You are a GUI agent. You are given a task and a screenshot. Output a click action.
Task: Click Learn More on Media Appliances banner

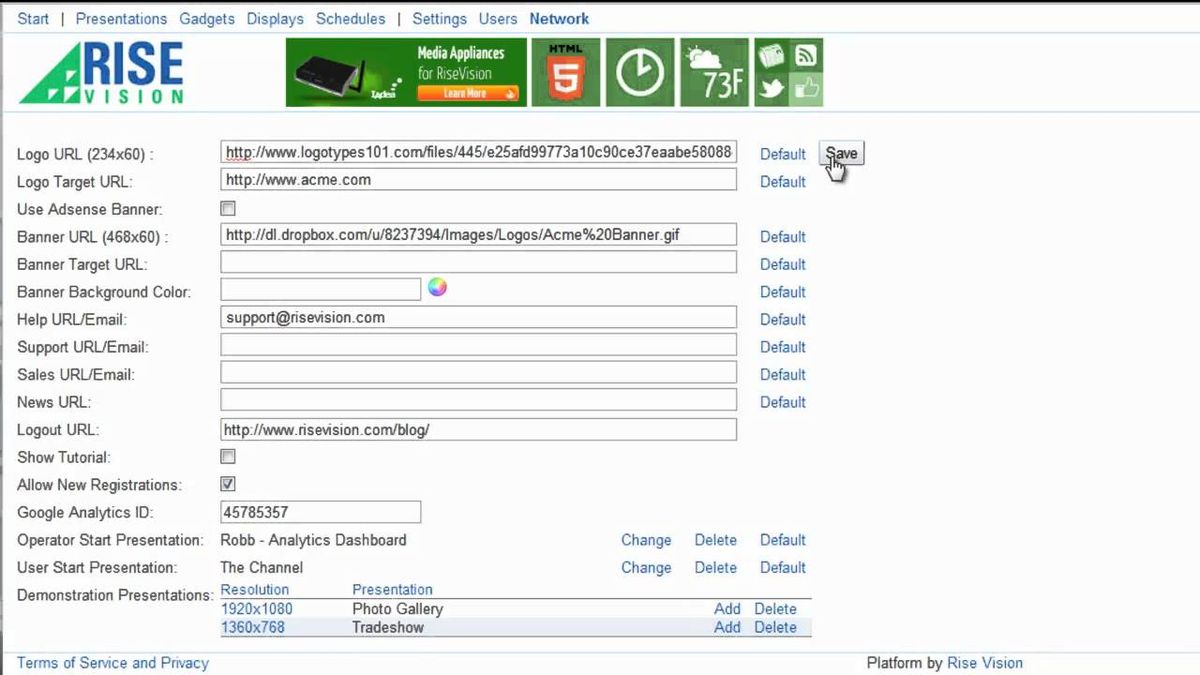pyautogui.click(x=466, y=93)
